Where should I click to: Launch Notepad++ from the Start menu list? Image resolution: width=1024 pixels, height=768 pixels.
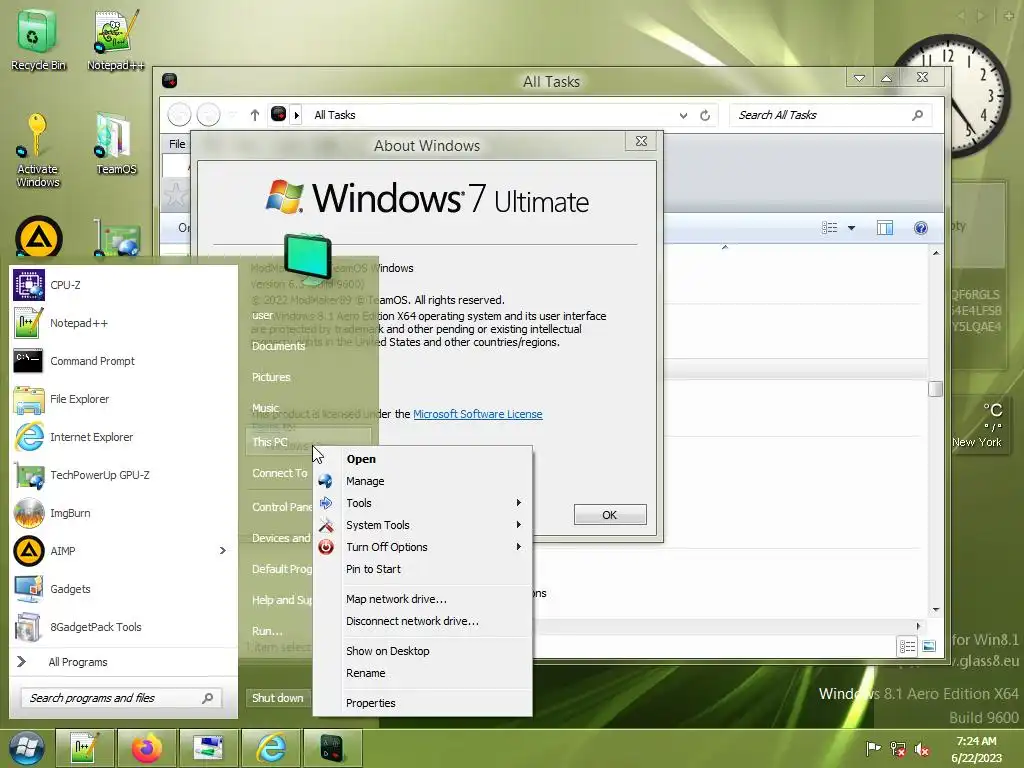click(x=123, y=323)
